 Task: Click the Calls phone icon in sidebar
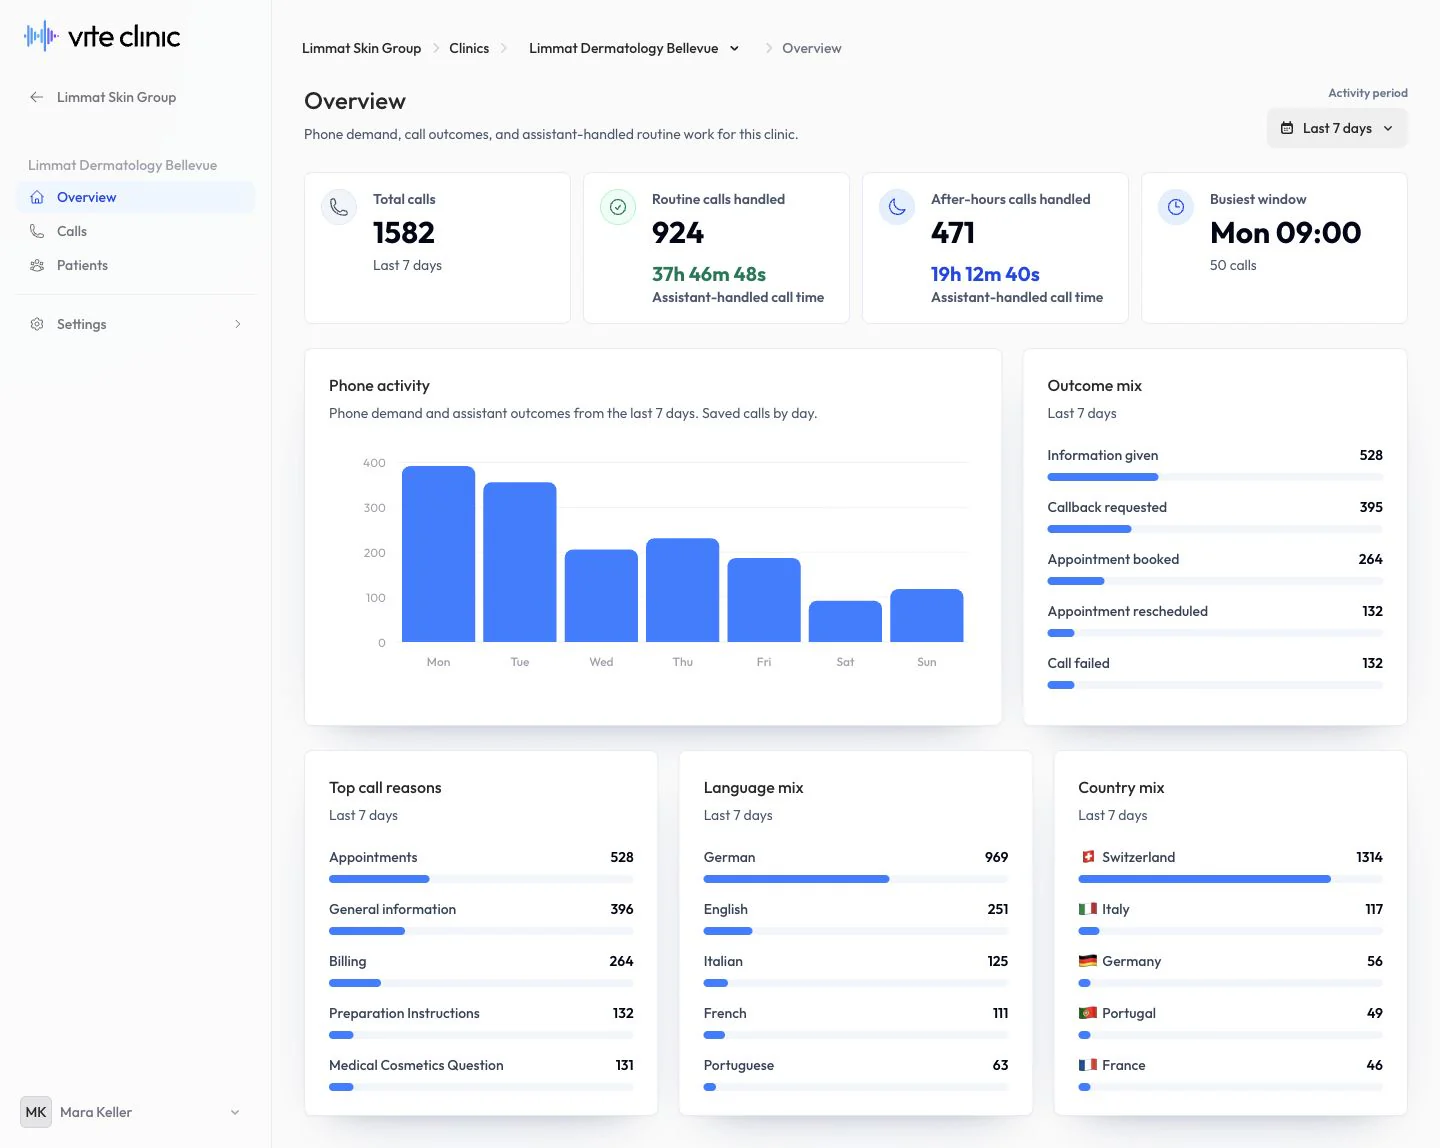[37, 231]
